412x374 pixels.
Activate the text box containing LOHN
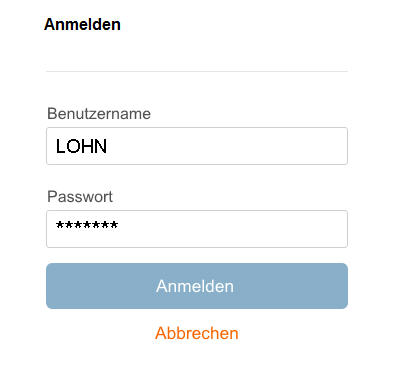click(x=197, y=146)
